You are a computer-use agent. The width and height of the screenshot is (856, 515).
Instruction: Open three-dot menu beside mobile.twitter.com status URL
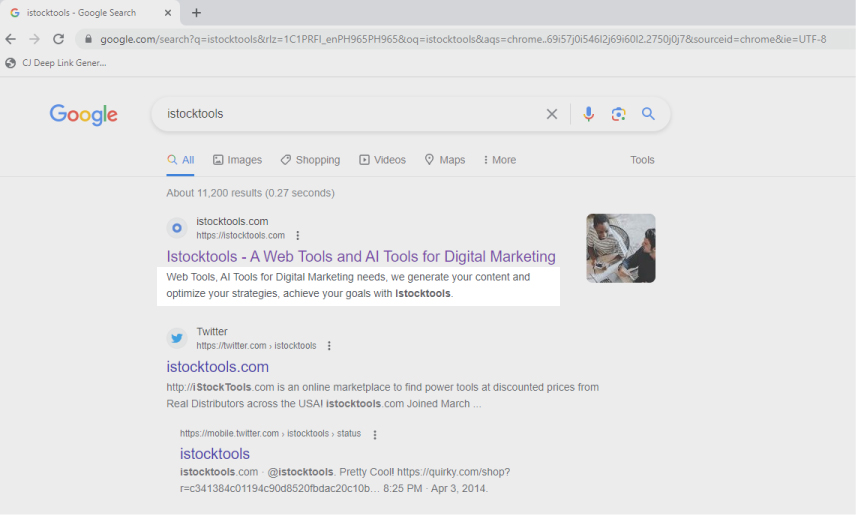374,434
